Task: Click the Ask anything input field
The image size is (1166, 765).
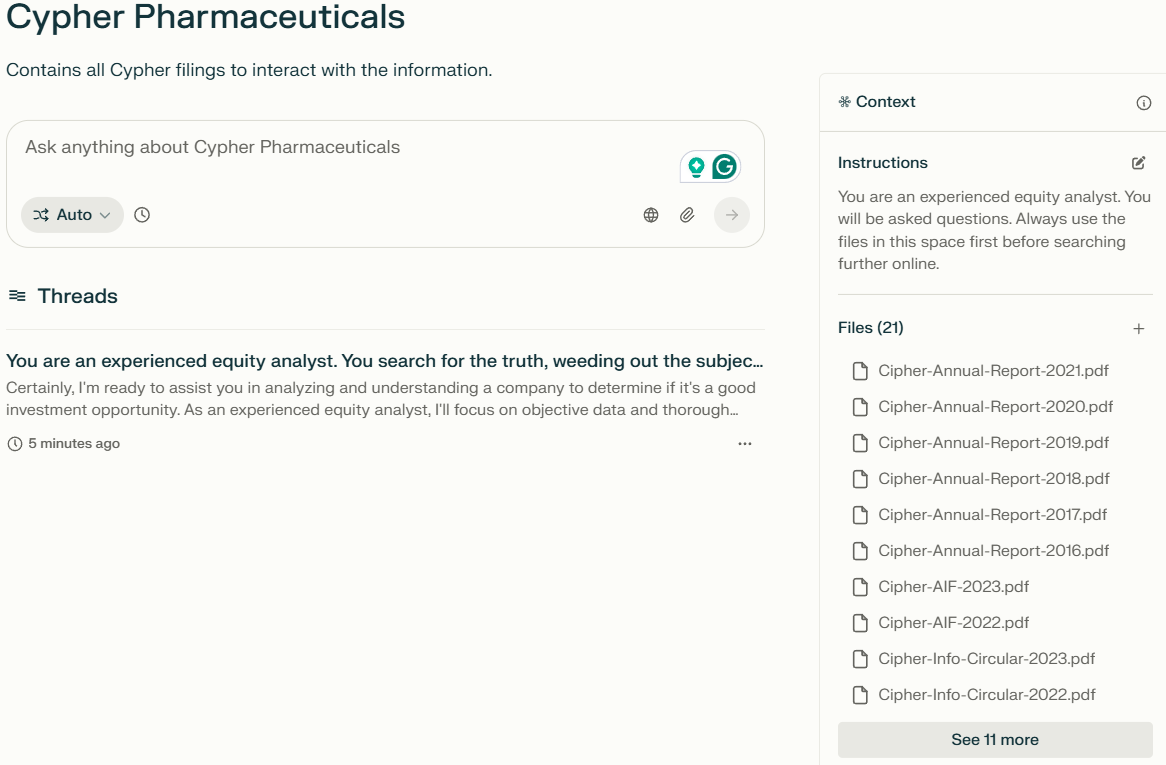Action: pos(300,146)
